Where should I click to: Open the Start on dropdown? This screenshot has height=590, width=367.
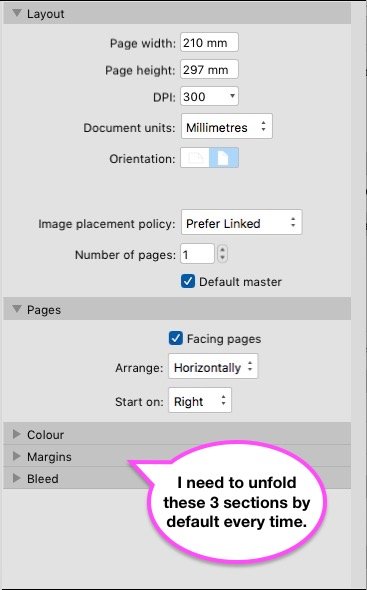(x=200, y=401)
